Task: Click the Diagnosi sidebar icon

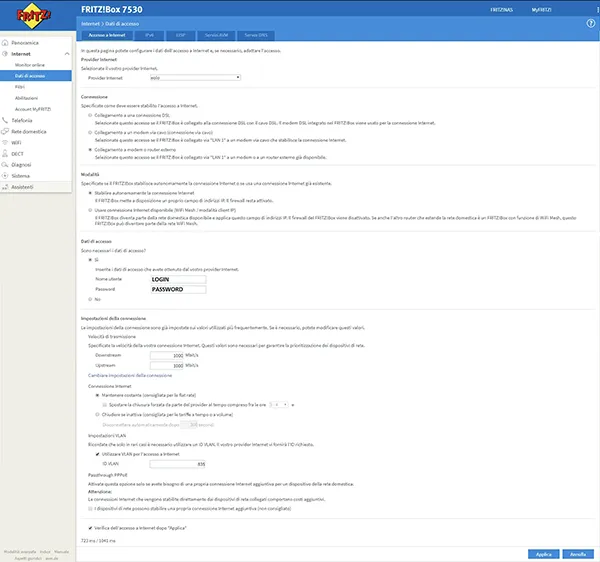Action: point(6,164)
